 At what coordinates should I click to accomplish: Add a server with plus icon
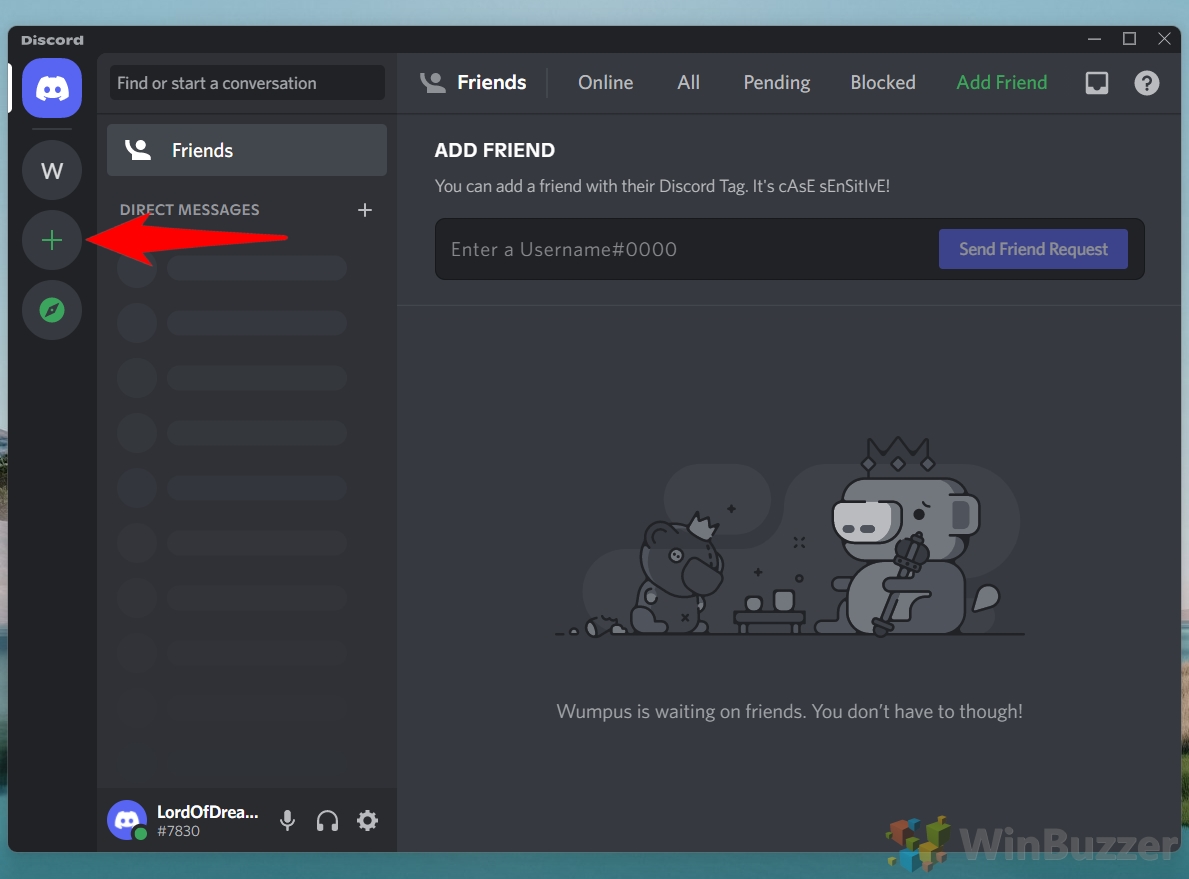tap(52, 240)
